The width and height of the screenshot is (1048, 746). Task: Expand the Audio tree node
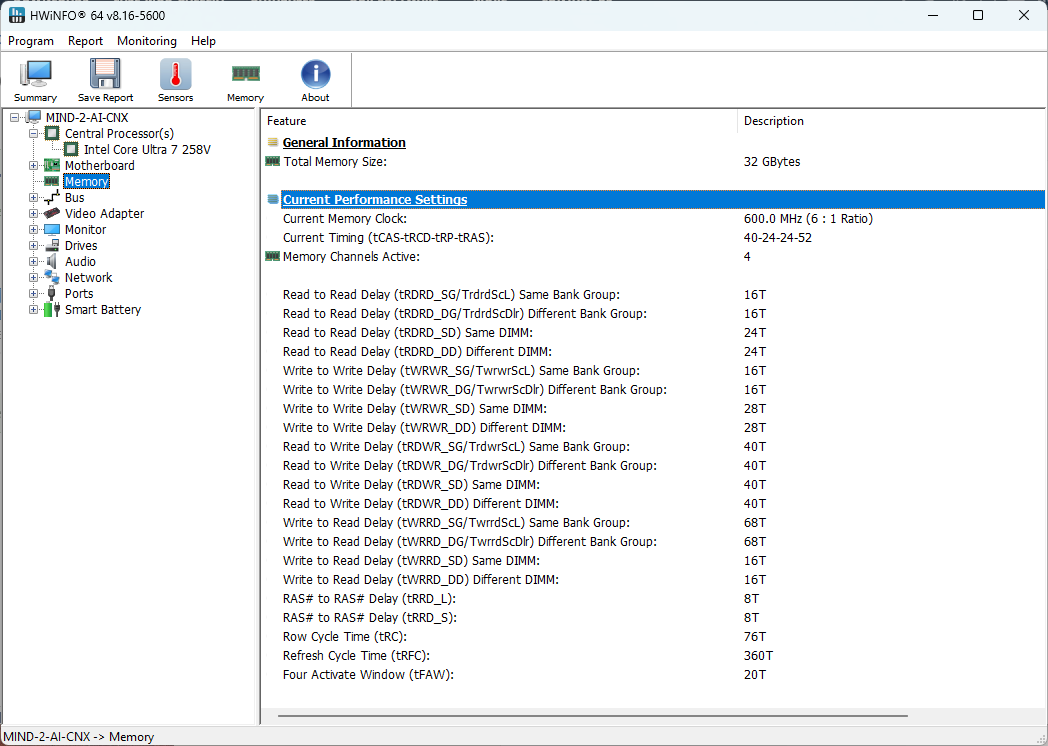coord(33,261)
